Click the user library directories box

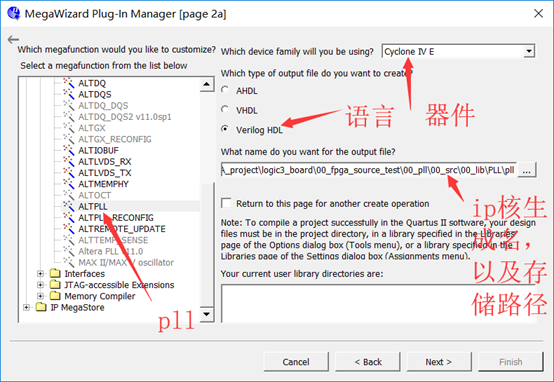click(379, 303)
